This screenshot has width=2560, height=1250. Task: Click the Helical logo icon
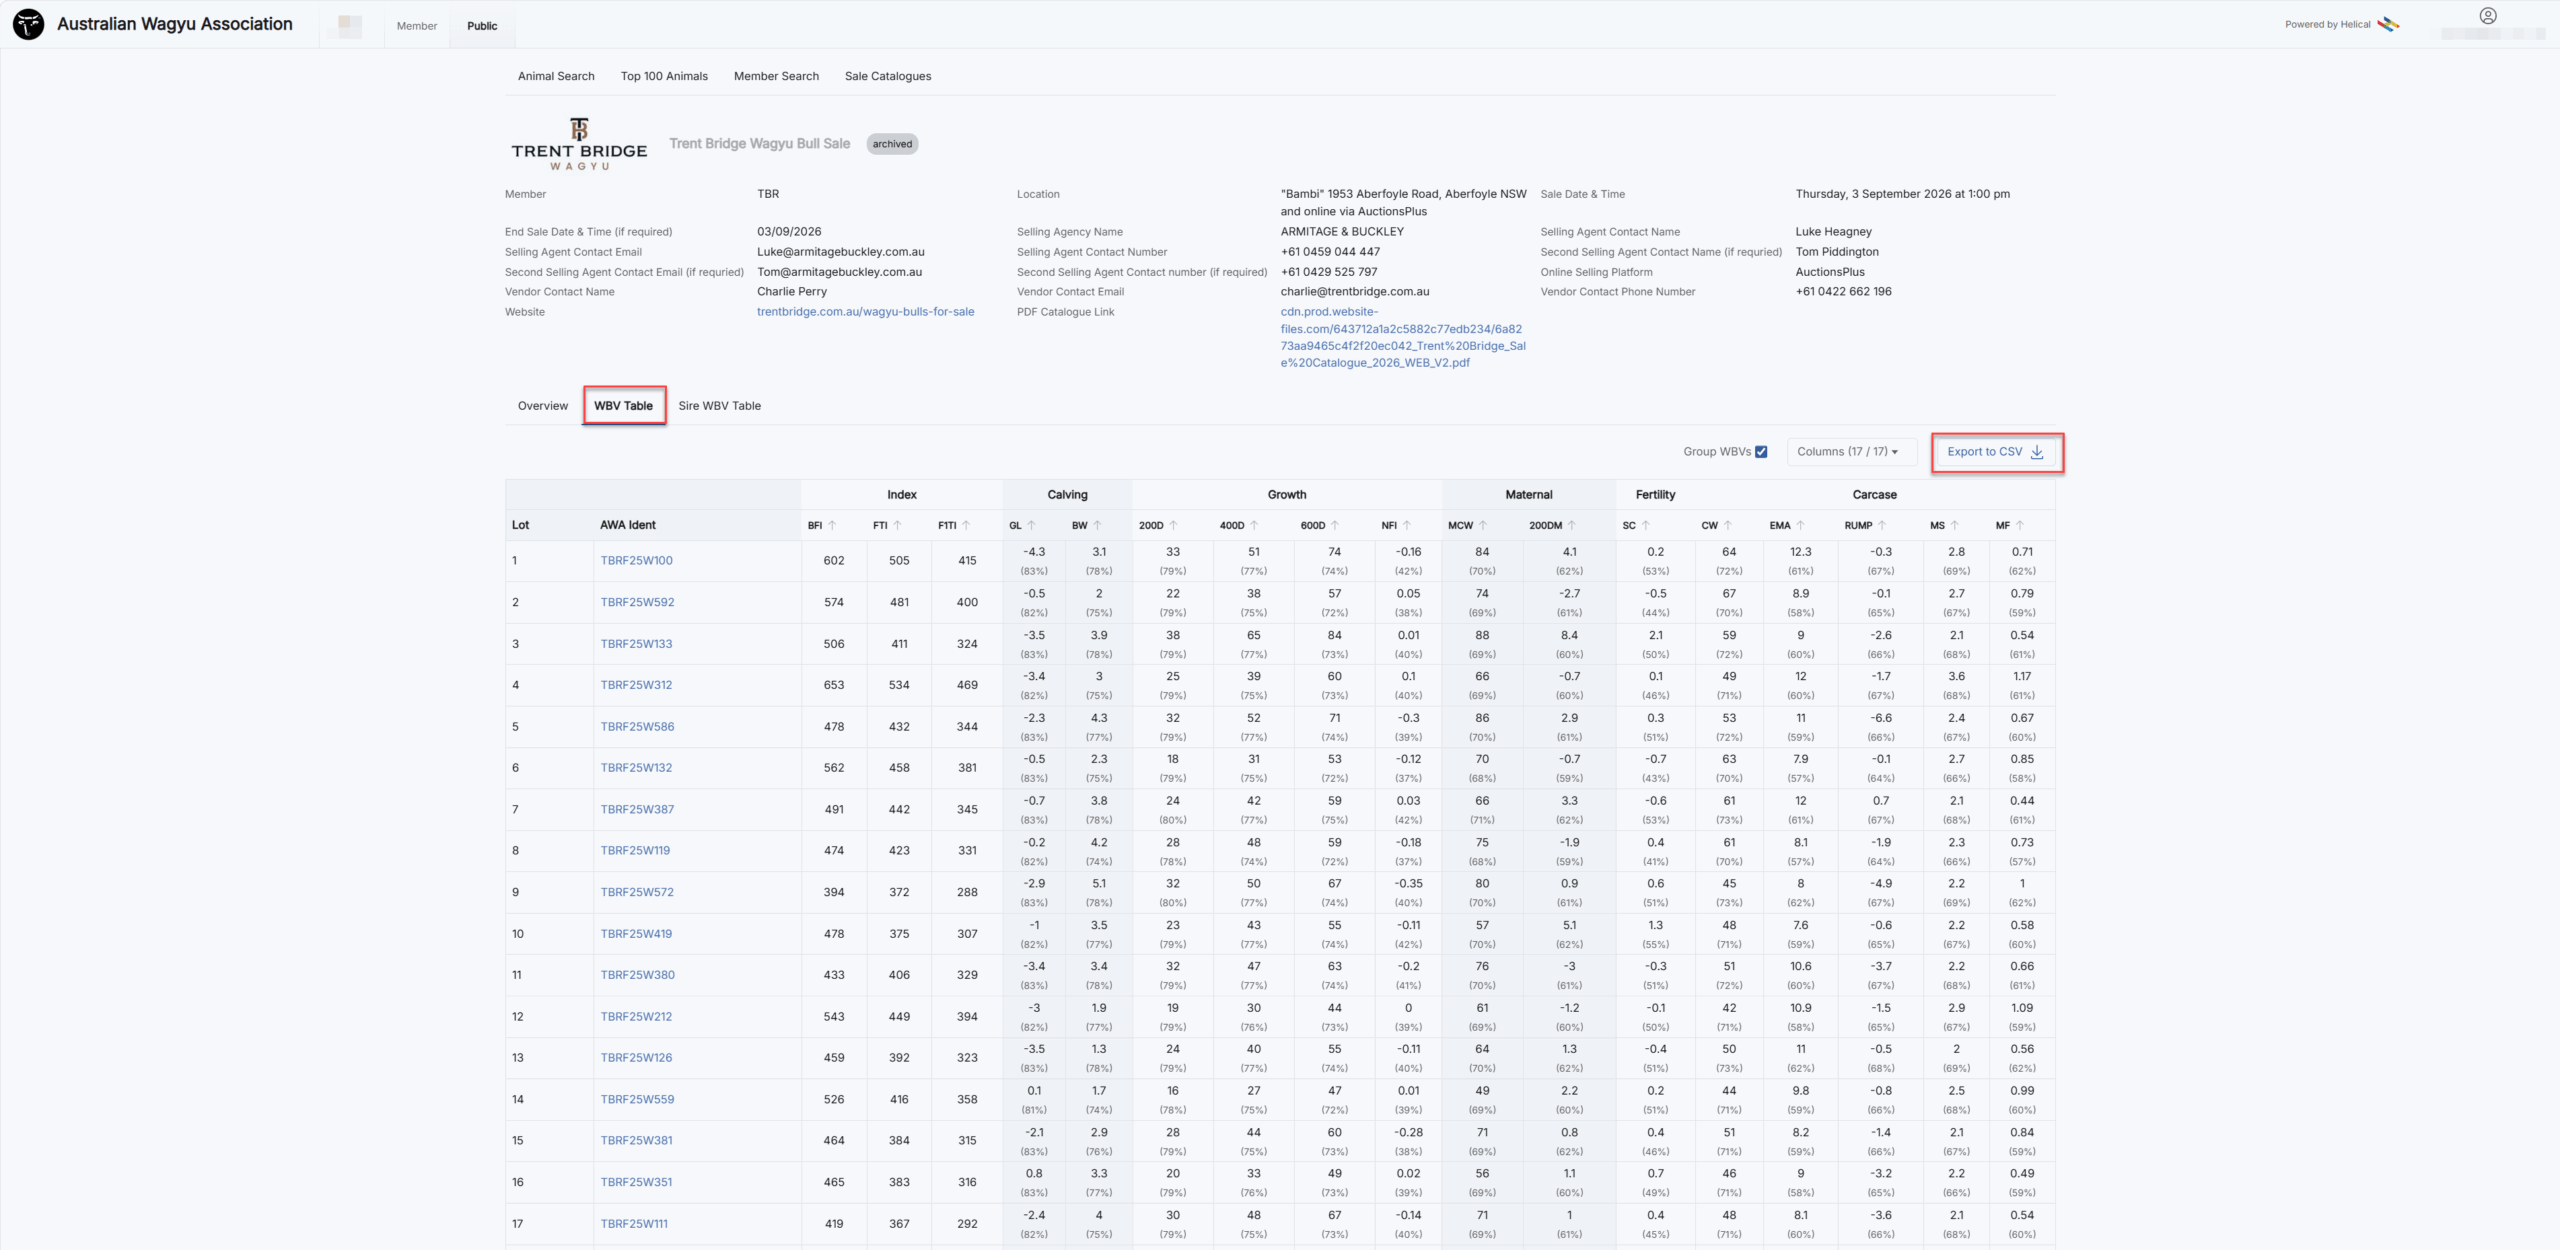pyautogui.click(x=2389, y=24)
